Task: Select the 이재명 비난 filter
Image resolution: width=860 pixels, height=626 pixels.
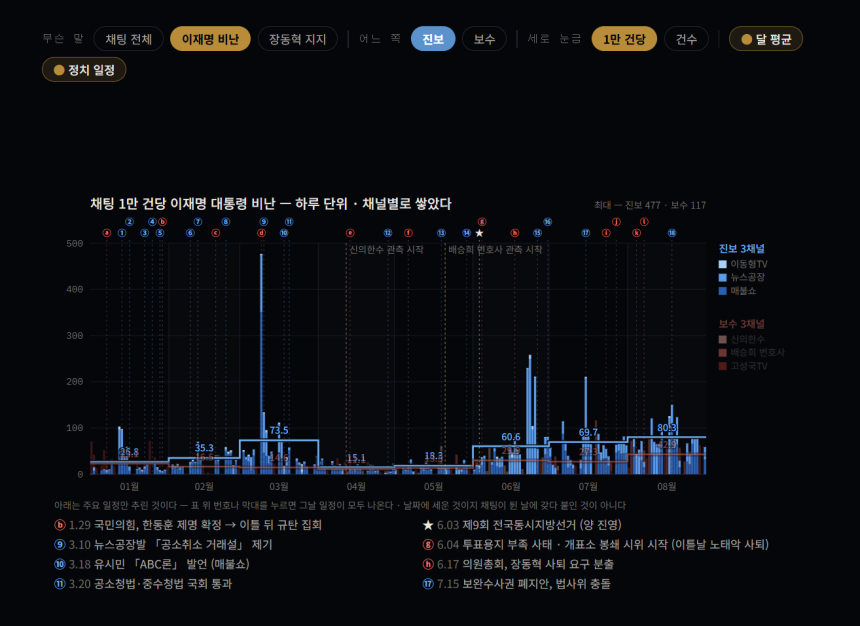Action: (x=210, y=39)
